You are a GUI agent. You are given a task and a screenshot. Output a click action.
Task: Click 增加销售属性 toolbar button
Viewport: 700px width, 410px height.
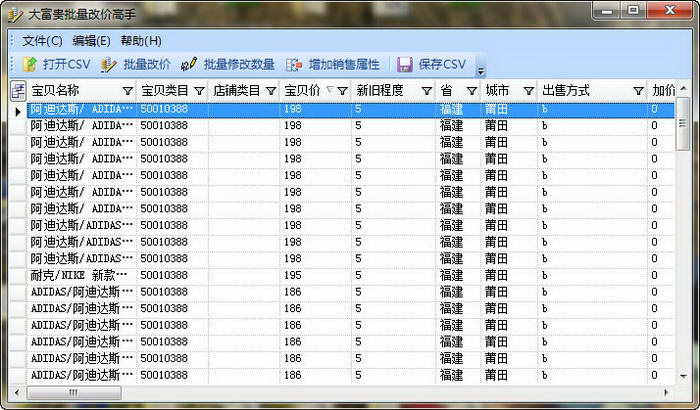[333, 65]
